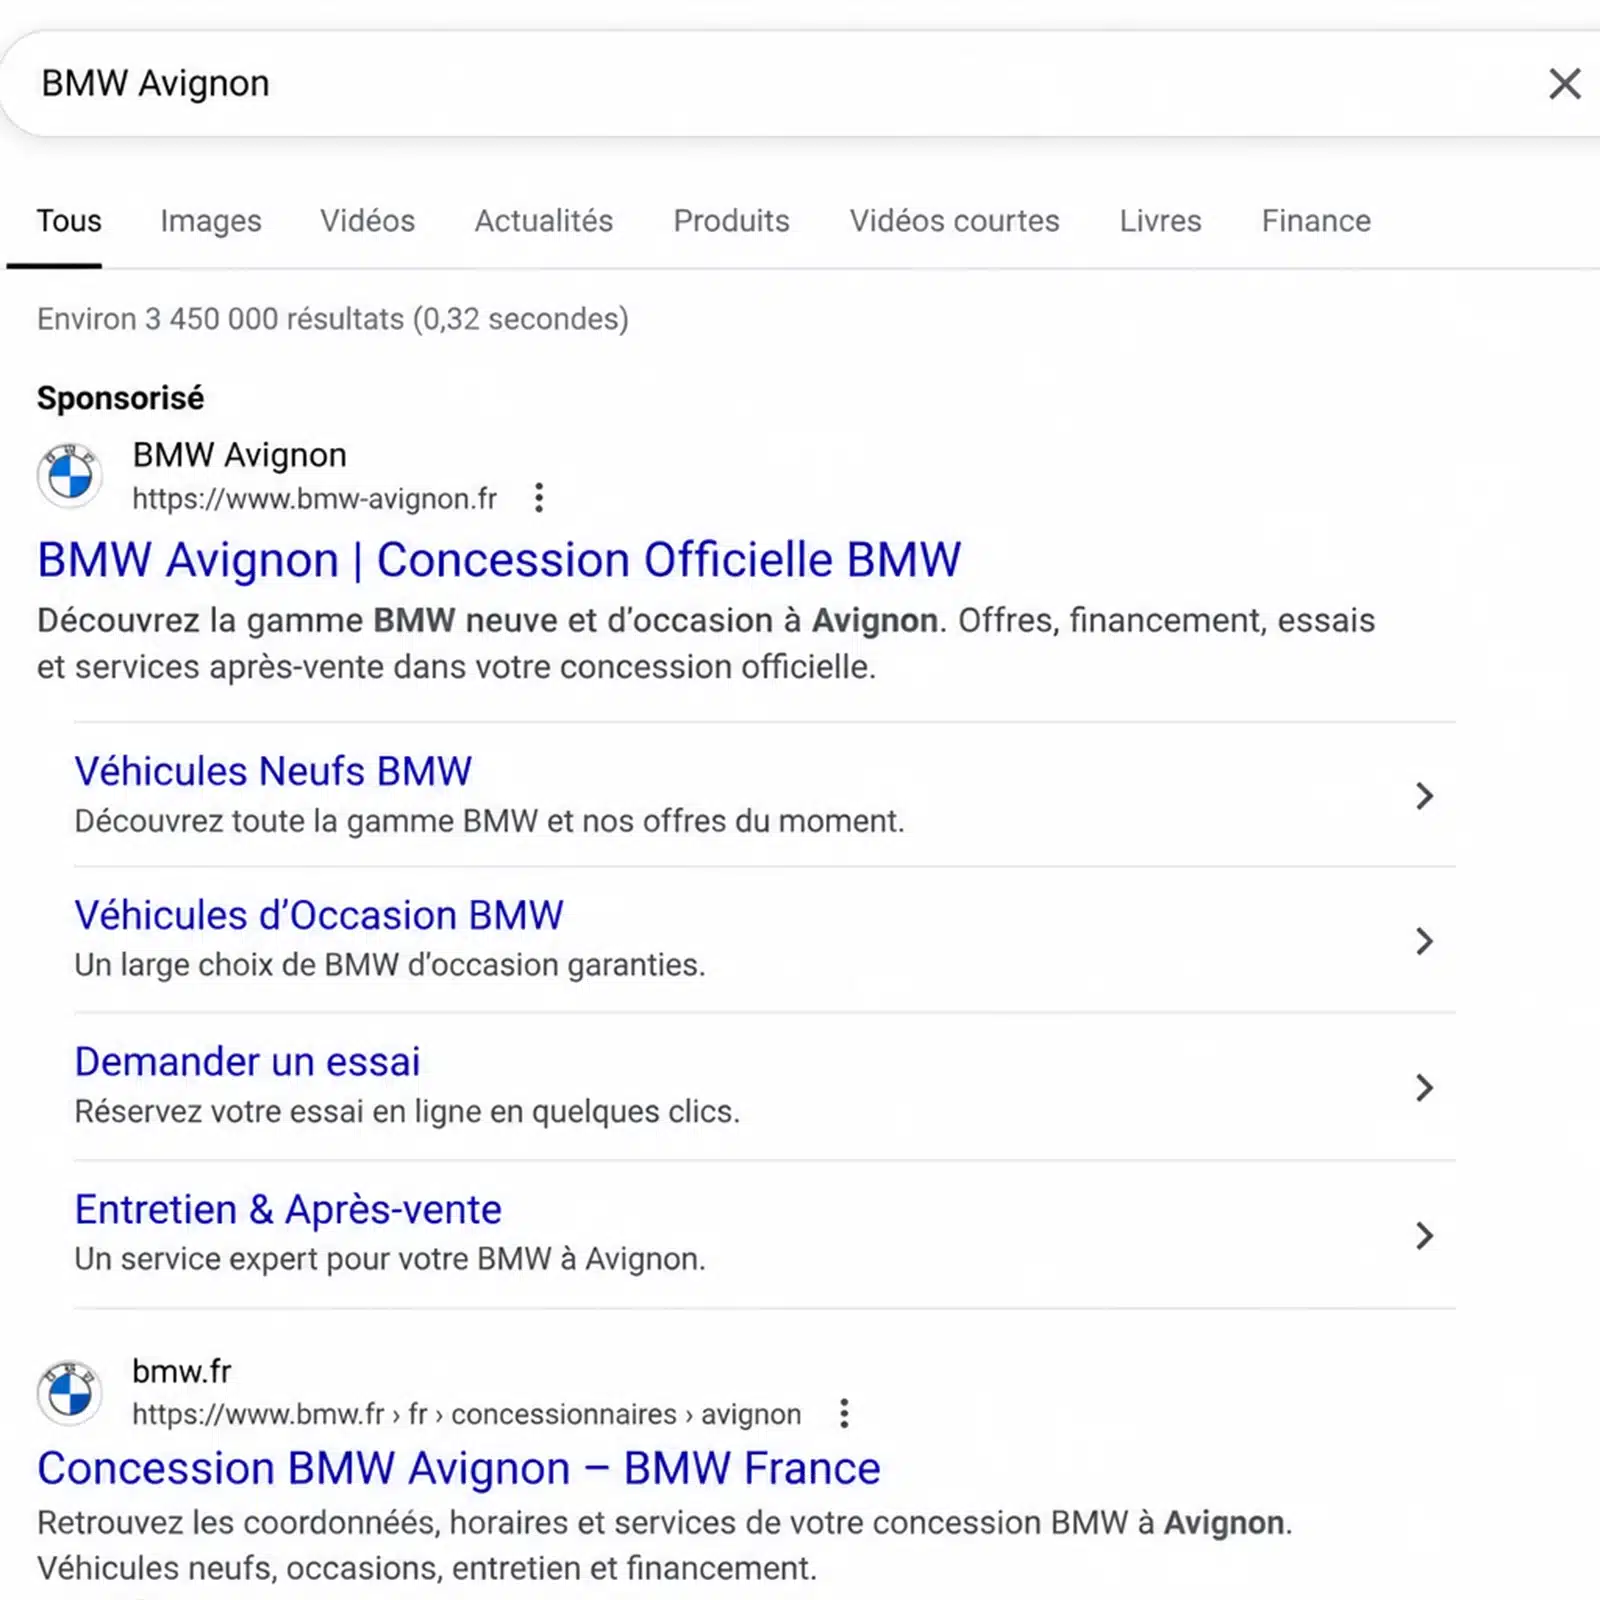Screen dimensions: 1600x1600
Task: Click the Un large choix de BMW d'occasion text
Action: [390, 965]
